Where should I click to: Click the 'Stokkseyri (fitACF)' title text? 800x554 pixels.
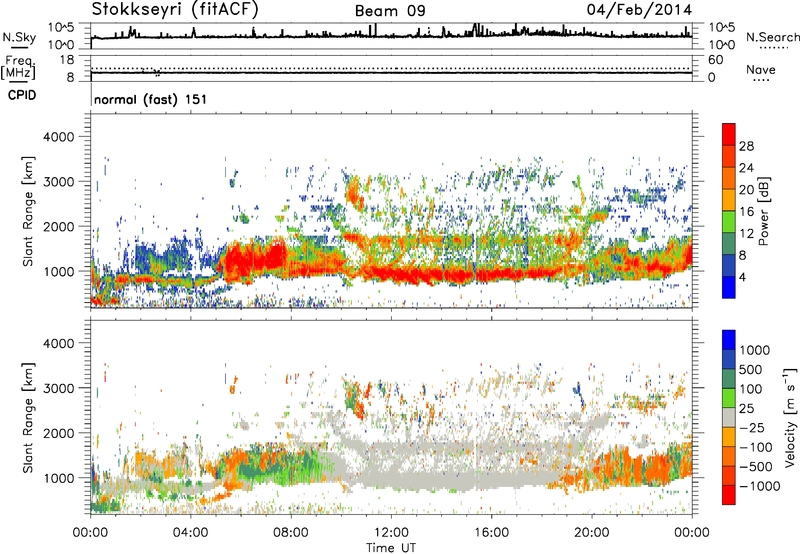tap(176, 9)
